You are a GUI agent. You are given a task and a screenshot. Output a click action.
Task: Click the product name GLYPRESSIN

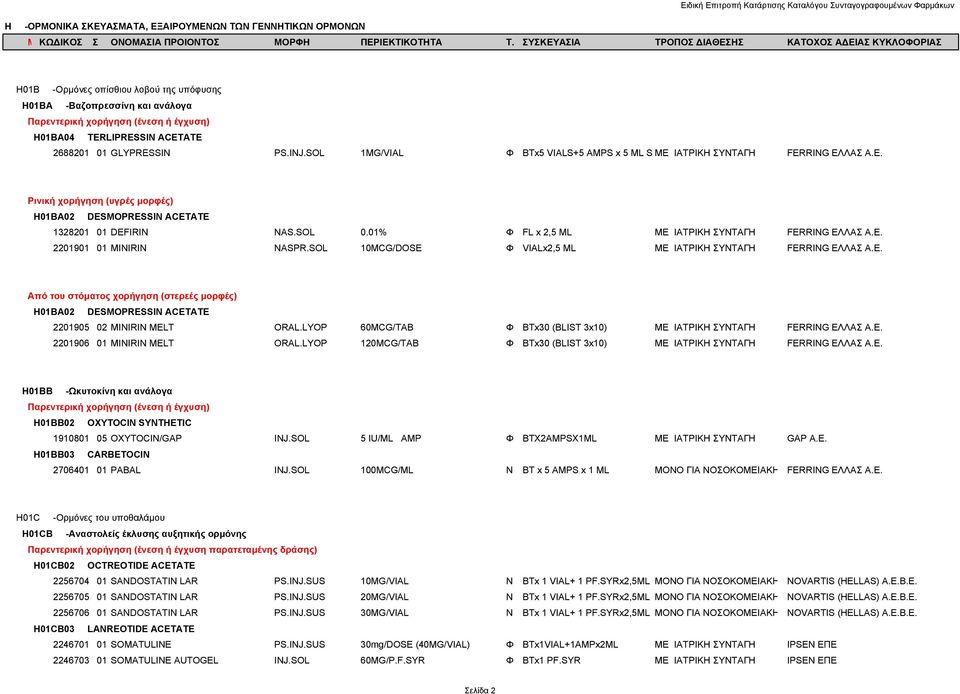140,153
